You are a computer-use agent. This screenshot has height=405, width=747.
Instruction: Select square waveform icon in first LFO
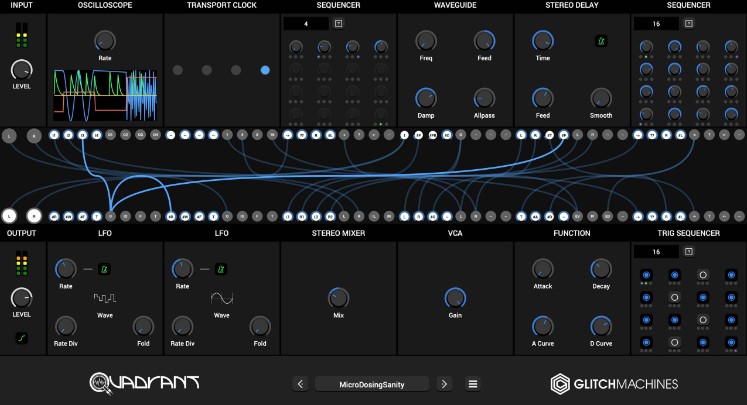point(105,298)
